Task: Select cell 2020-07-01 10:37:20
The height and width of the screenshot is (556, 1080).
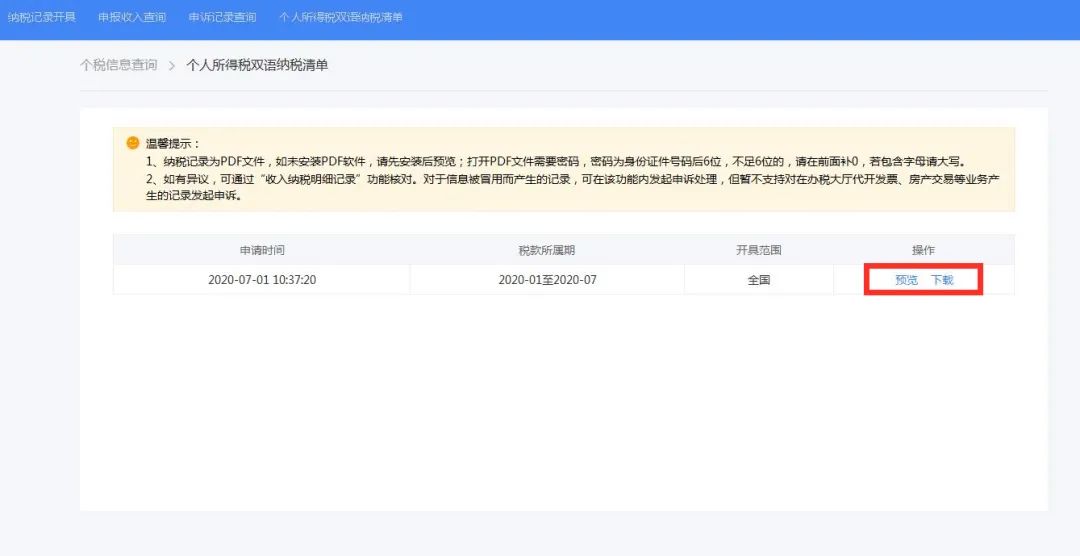Action: tap(262, 280)
